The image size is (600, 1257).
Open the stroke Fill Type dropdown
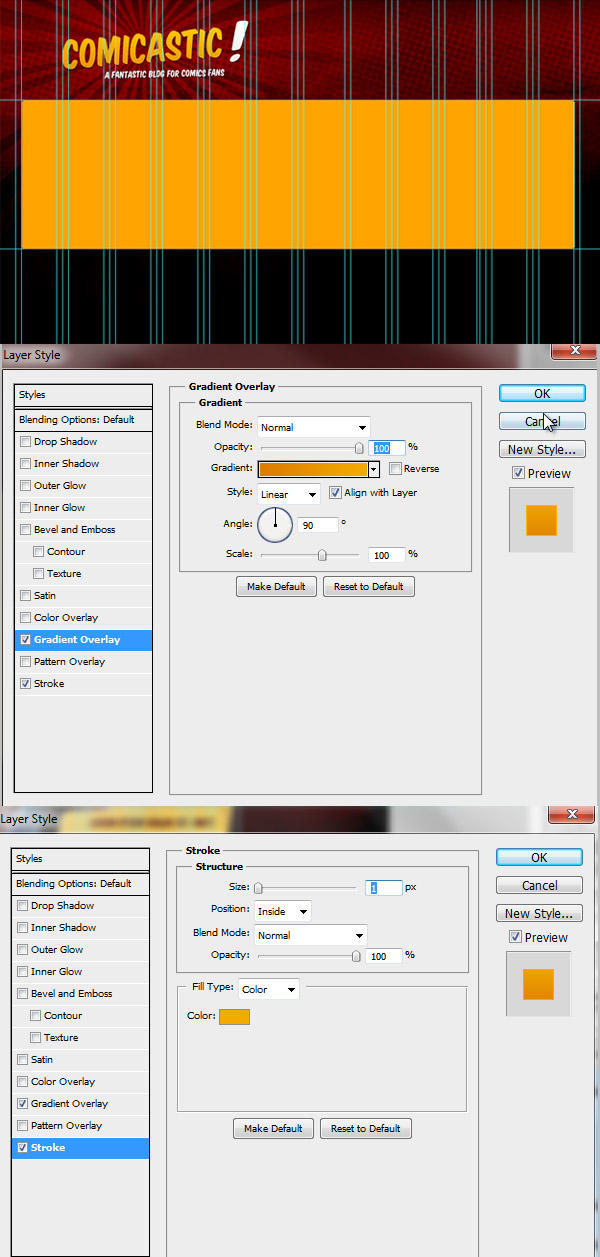pos(268,989)
